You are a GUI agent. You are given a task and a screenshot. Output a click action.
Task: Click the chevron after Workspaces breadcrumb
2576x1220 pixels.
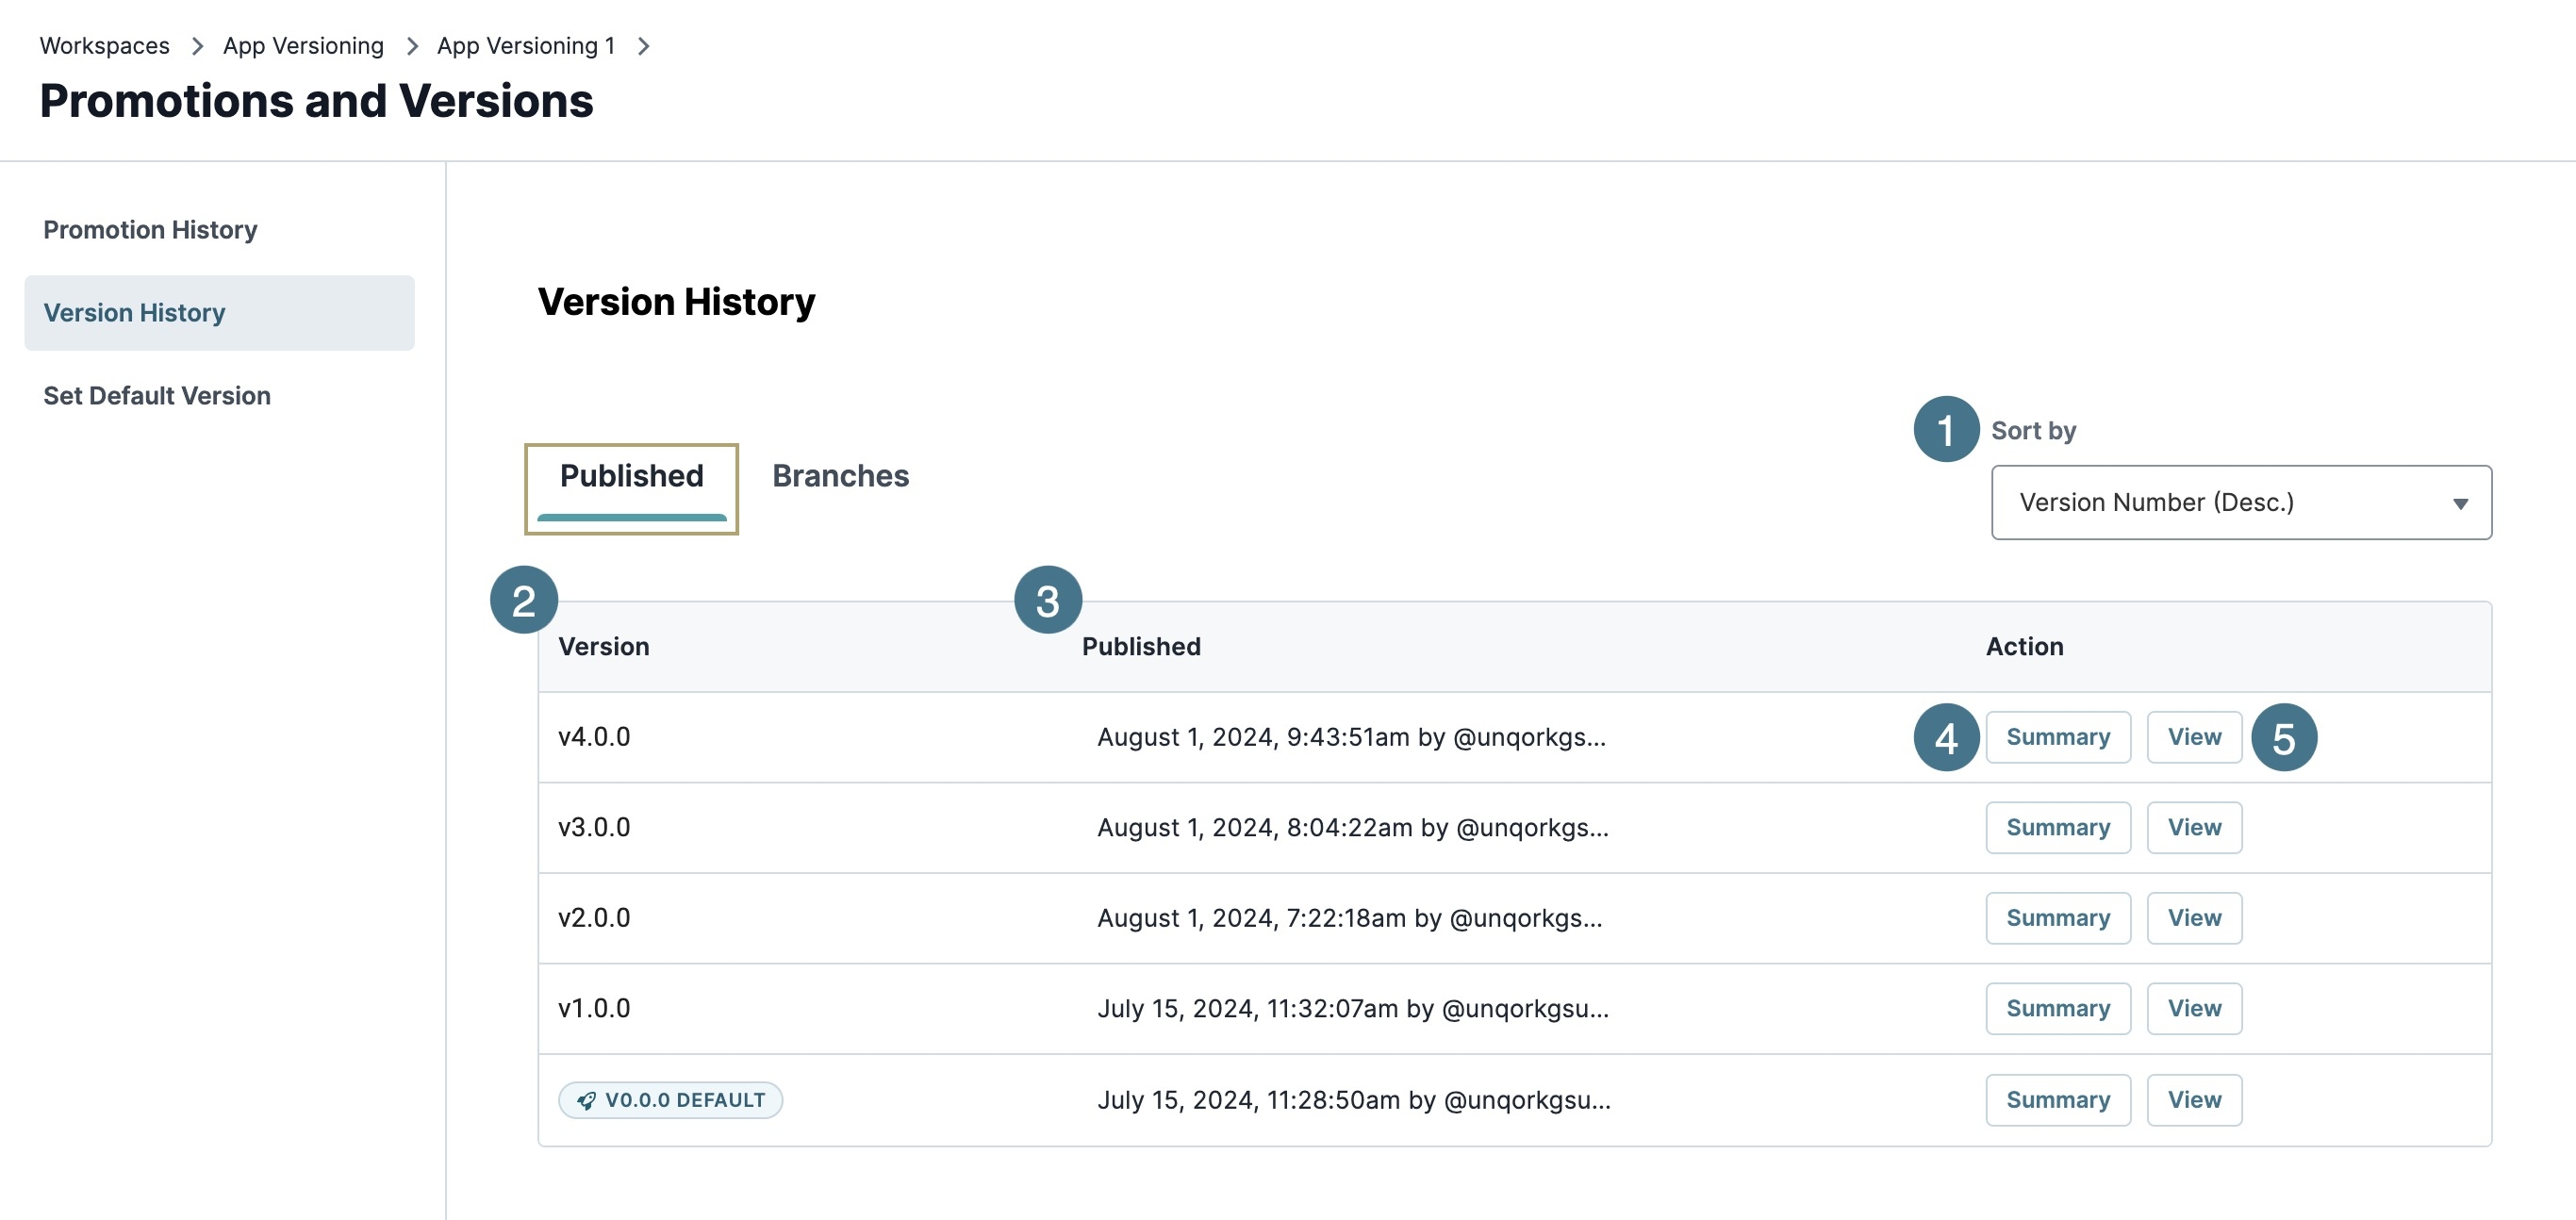pos(197,46)
